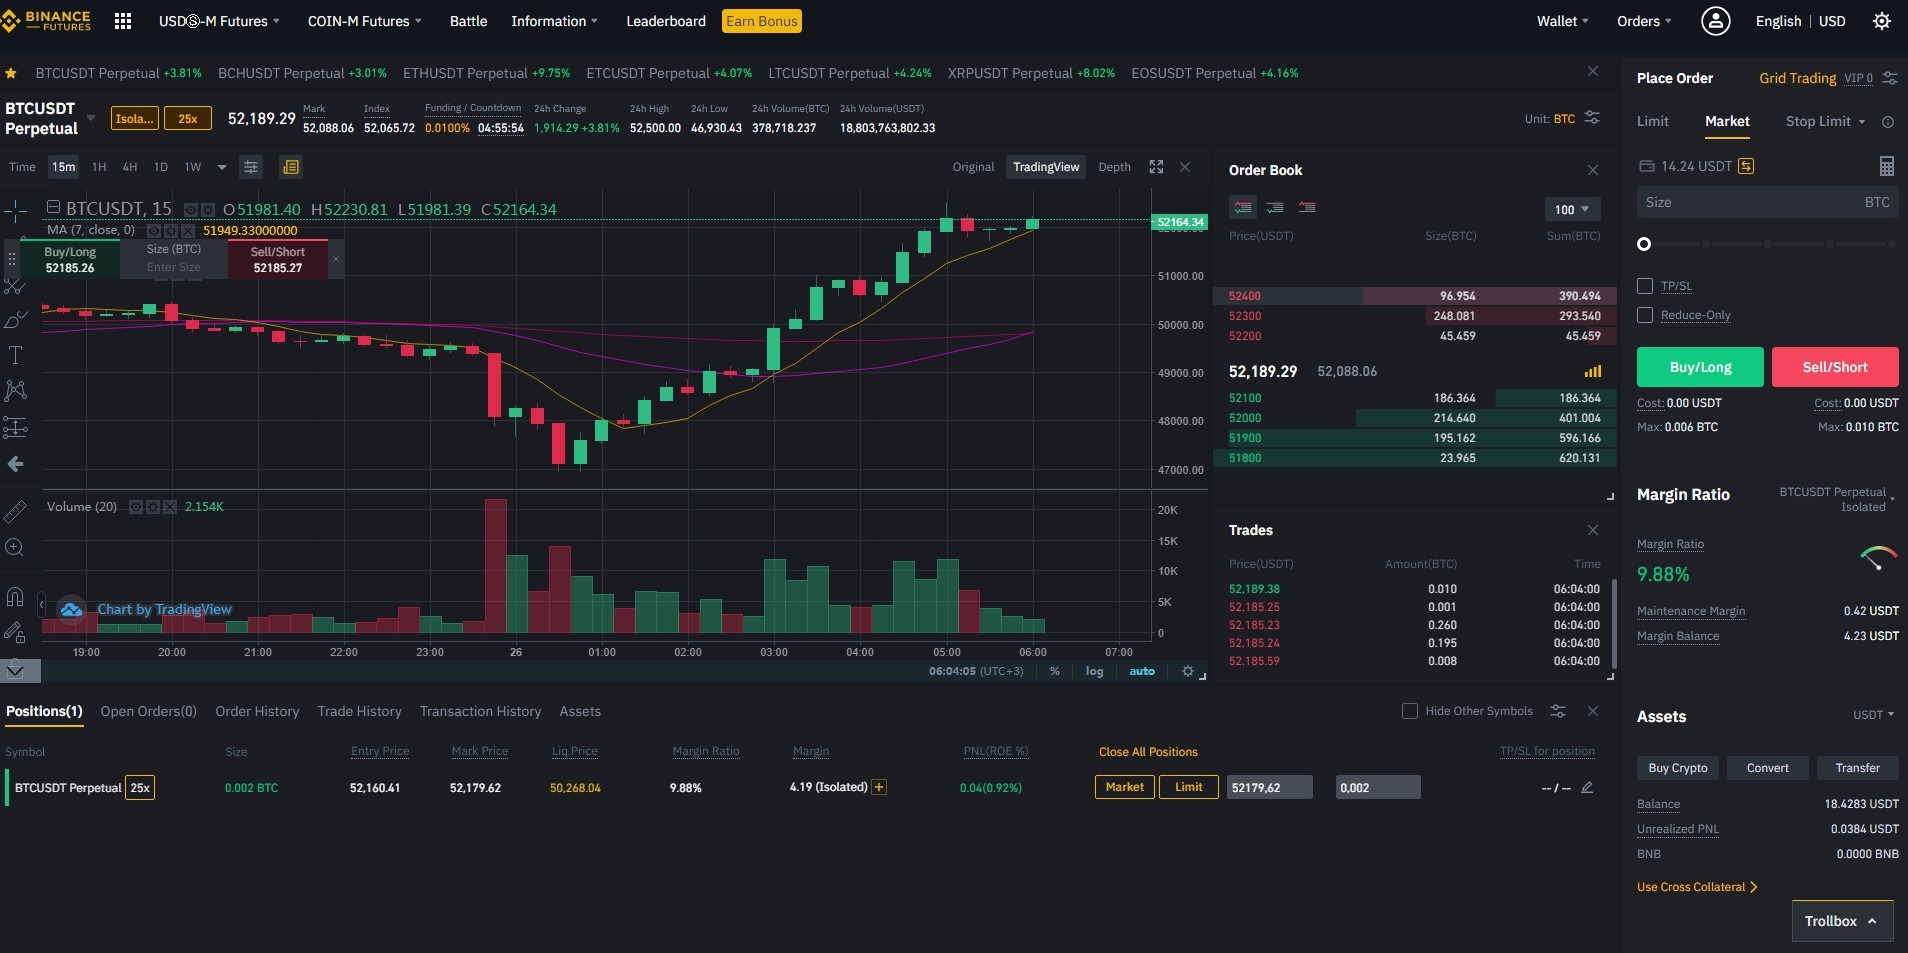Expand the Trollbox chat panel
1908x953 pixels.
(1842, 921)
